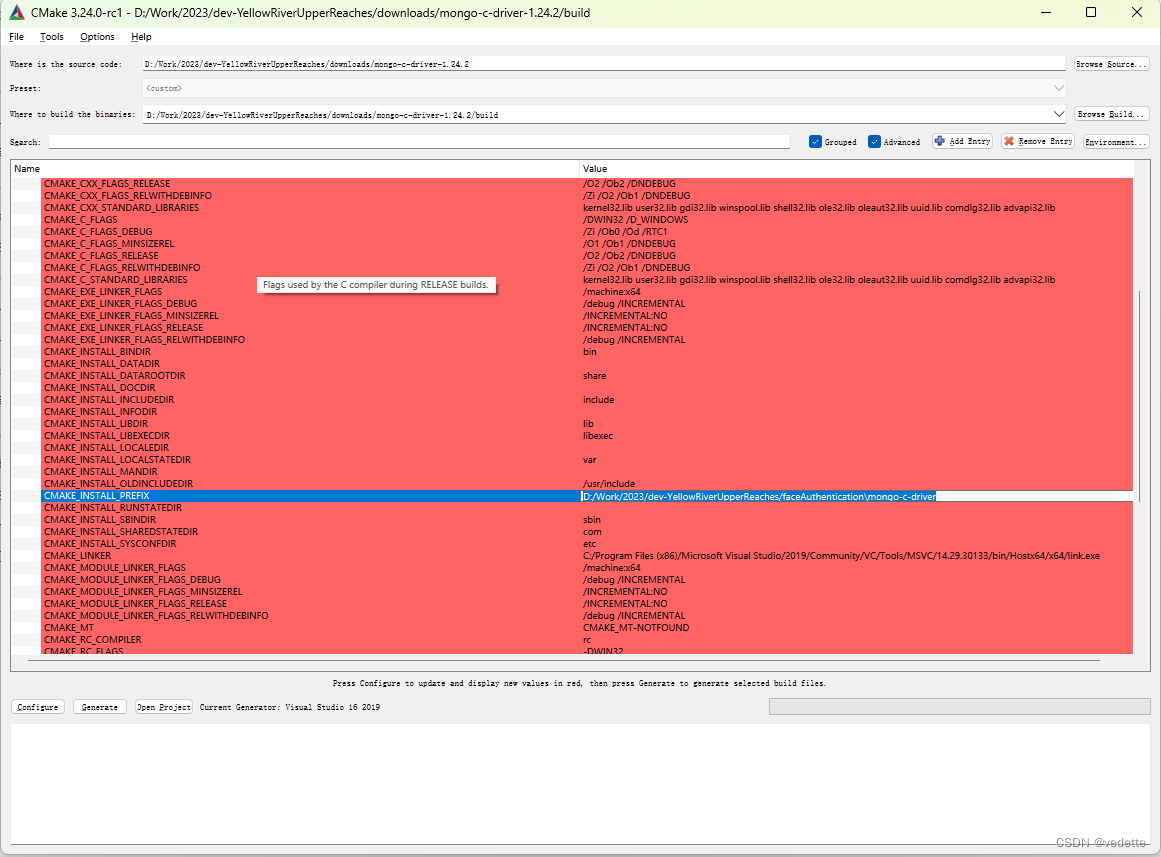Open the Environment dialog

point(1118,141)
